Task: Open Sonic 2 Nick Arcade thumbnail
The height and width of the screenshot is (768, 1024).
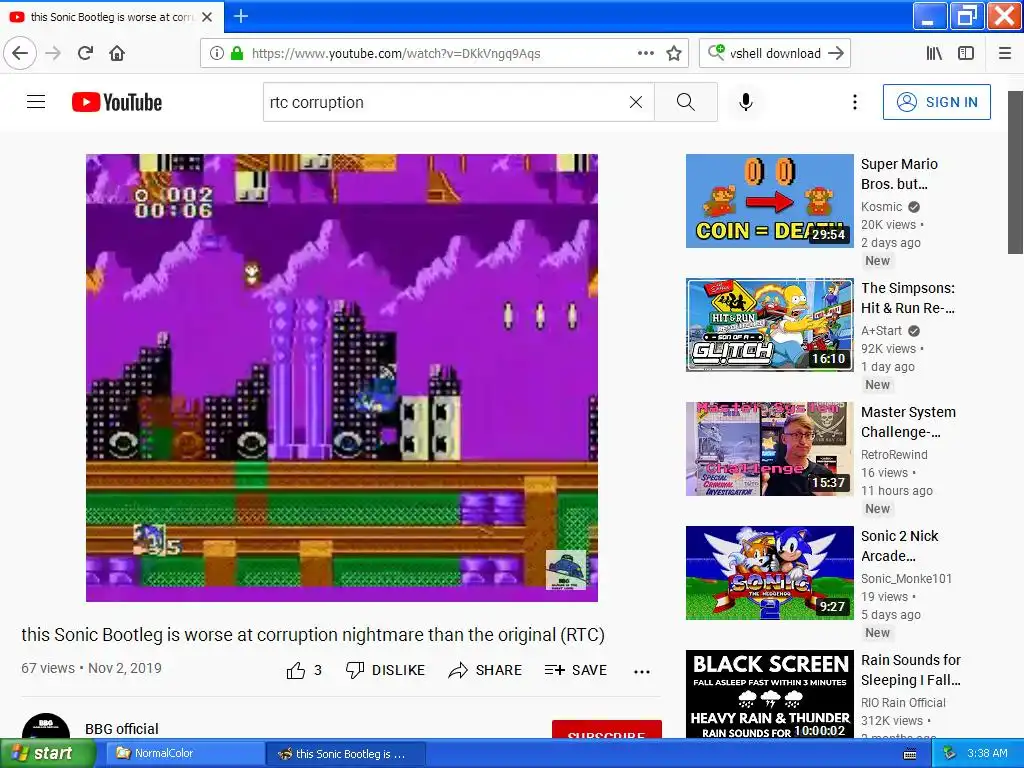Action: click(769, 573)
